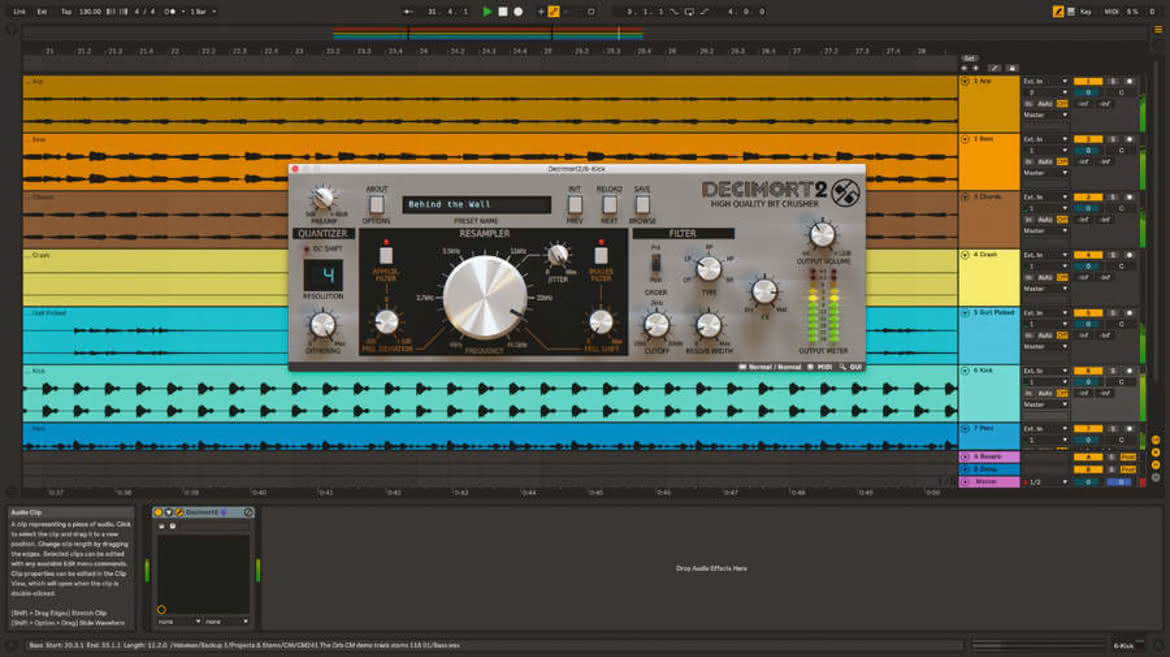Click the Preamp knob in Decimort

point(323,198)
